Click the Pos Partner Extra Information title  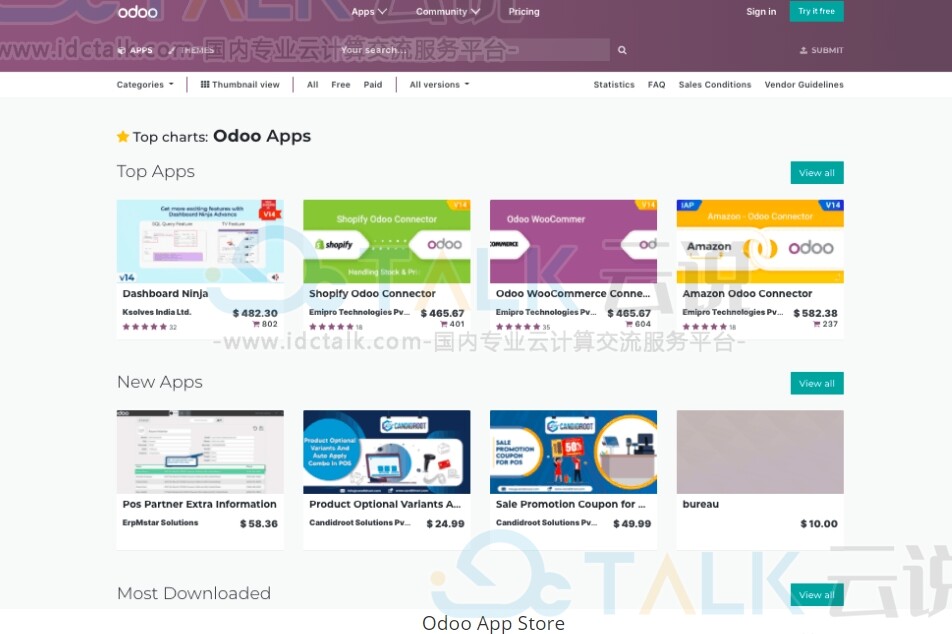[200, 504]
